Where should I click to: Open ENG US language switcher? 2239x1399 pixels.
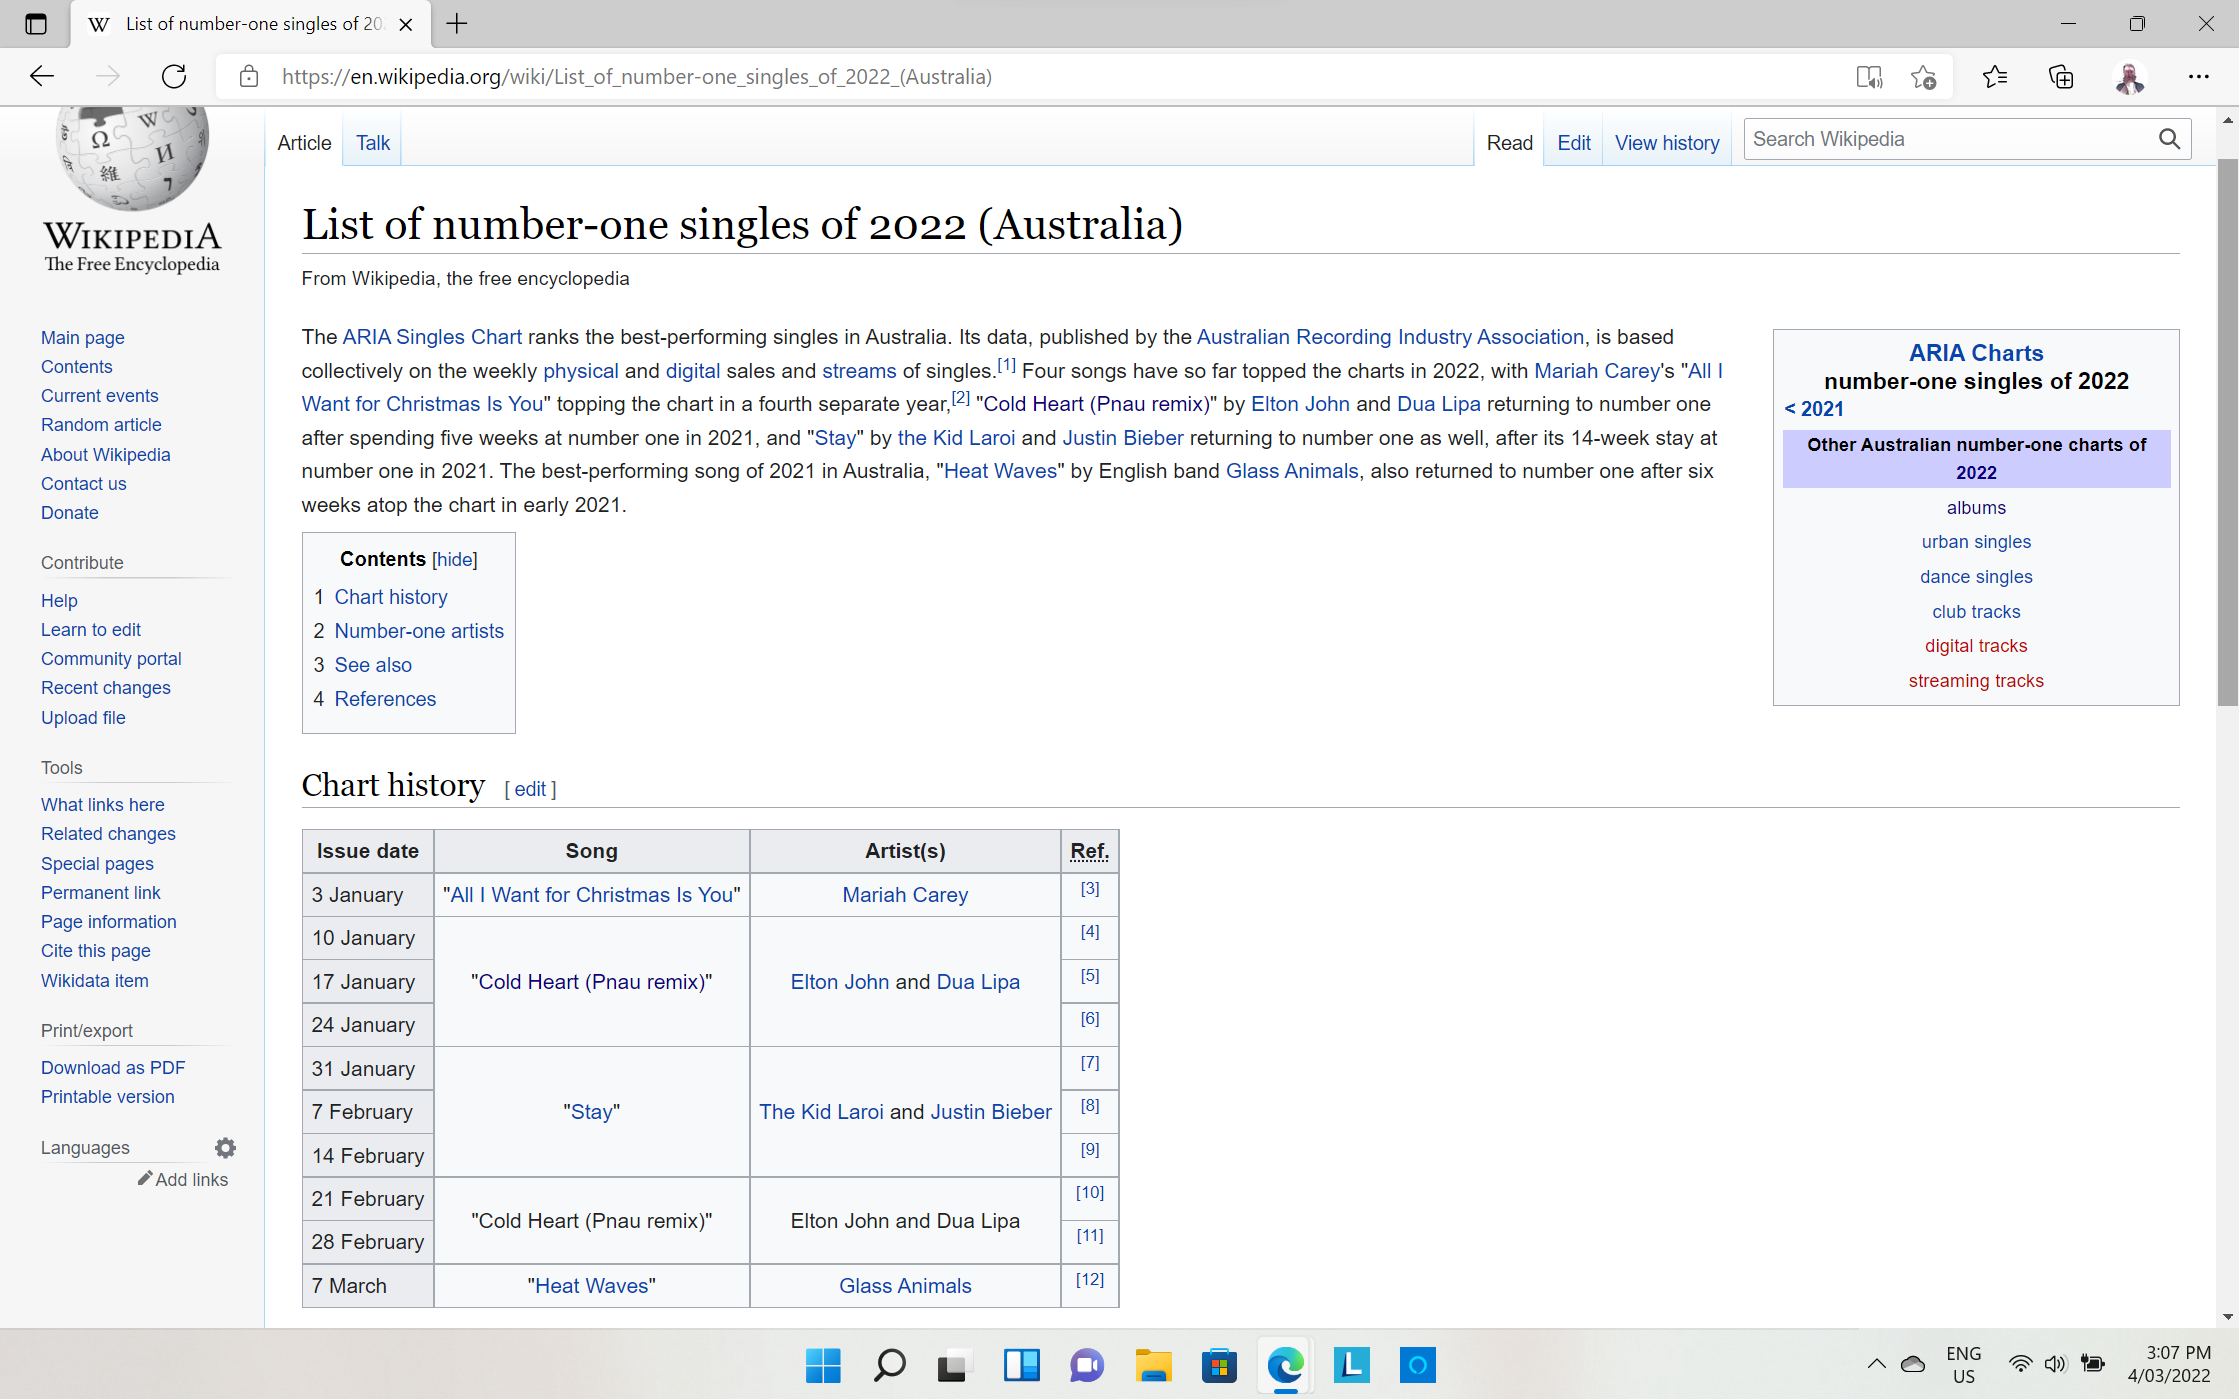(x=1963, y=1364)
